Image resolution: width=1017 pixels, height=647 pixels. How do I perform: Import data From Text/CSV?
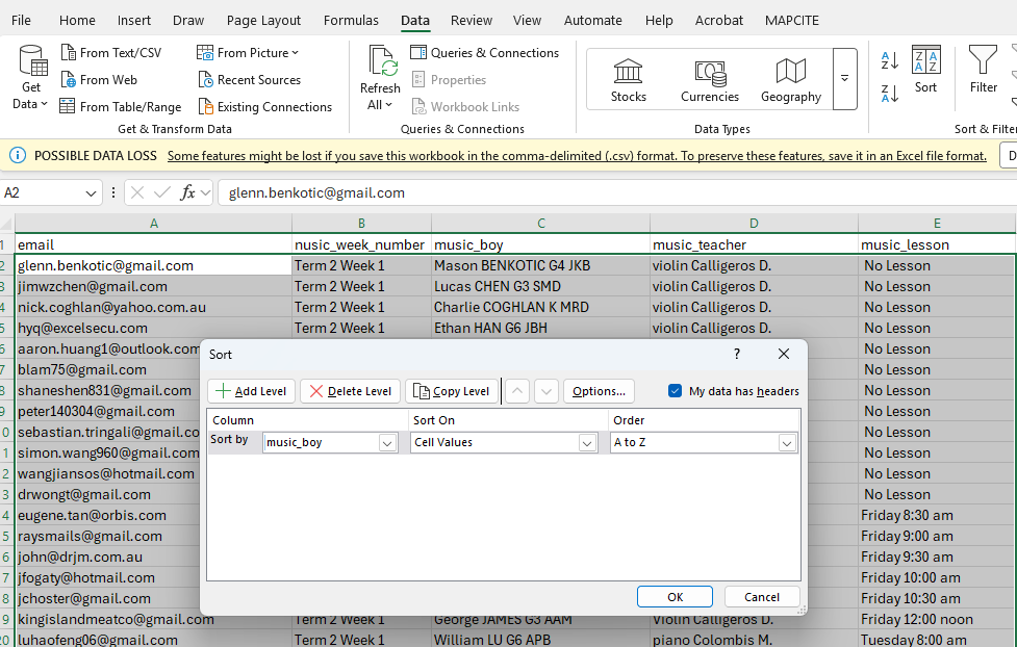point(111,53)
